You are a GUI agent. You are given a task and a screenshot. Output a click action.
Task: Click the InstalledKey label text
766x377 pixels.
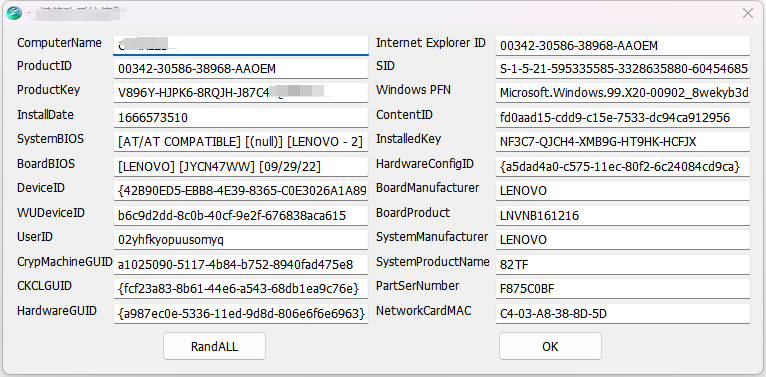pyautogui.click(x=408, y=139)
